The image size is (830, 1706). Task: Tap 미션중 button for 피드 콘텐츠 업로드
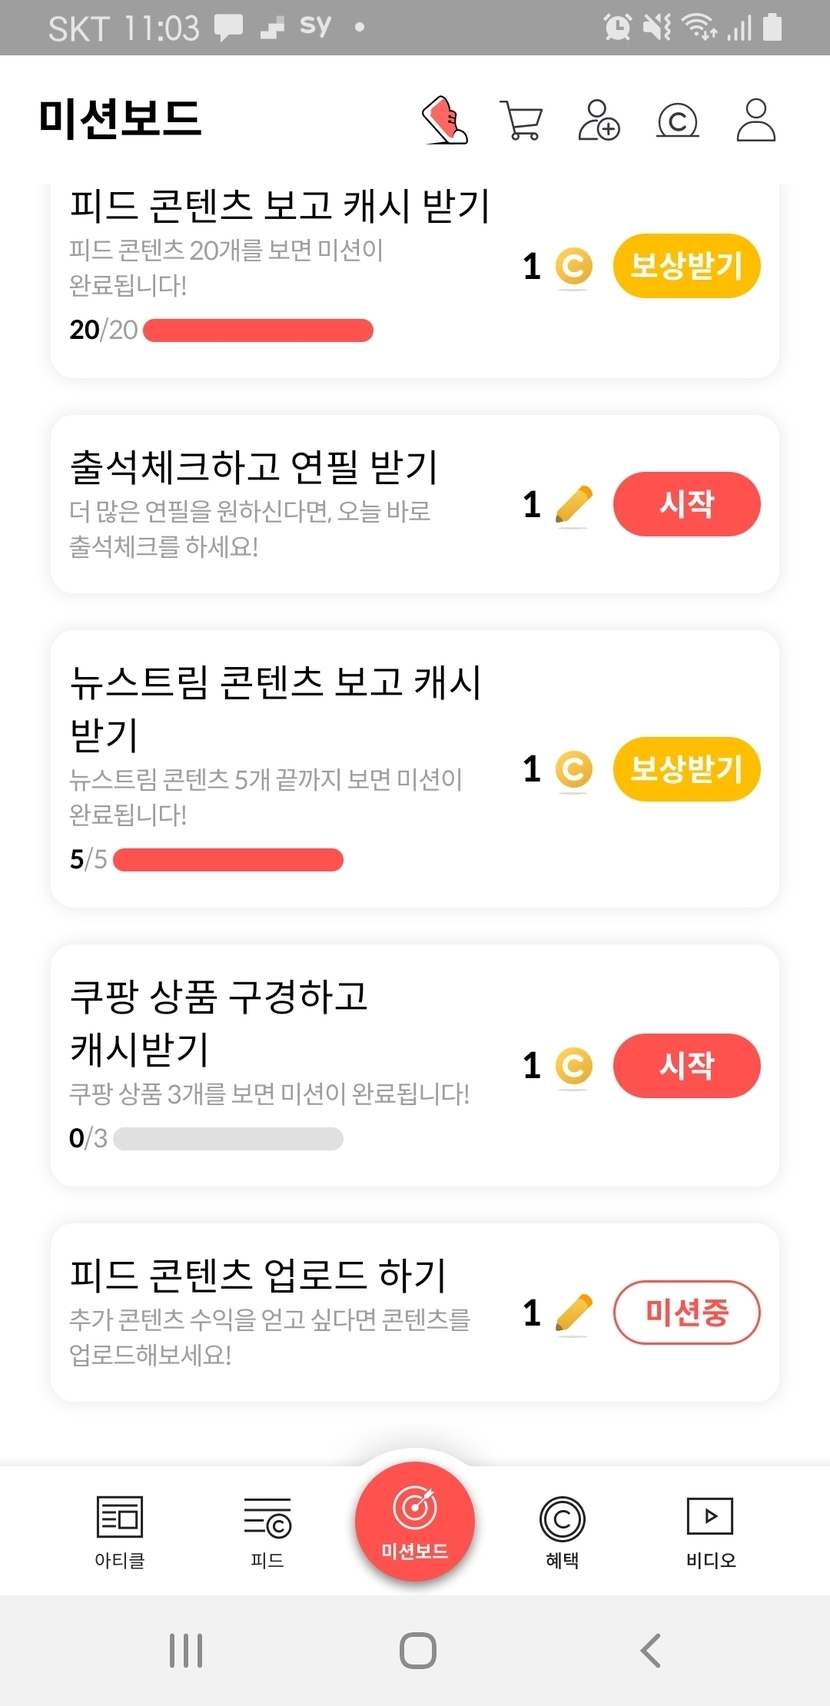click(x=686, y=1312)
